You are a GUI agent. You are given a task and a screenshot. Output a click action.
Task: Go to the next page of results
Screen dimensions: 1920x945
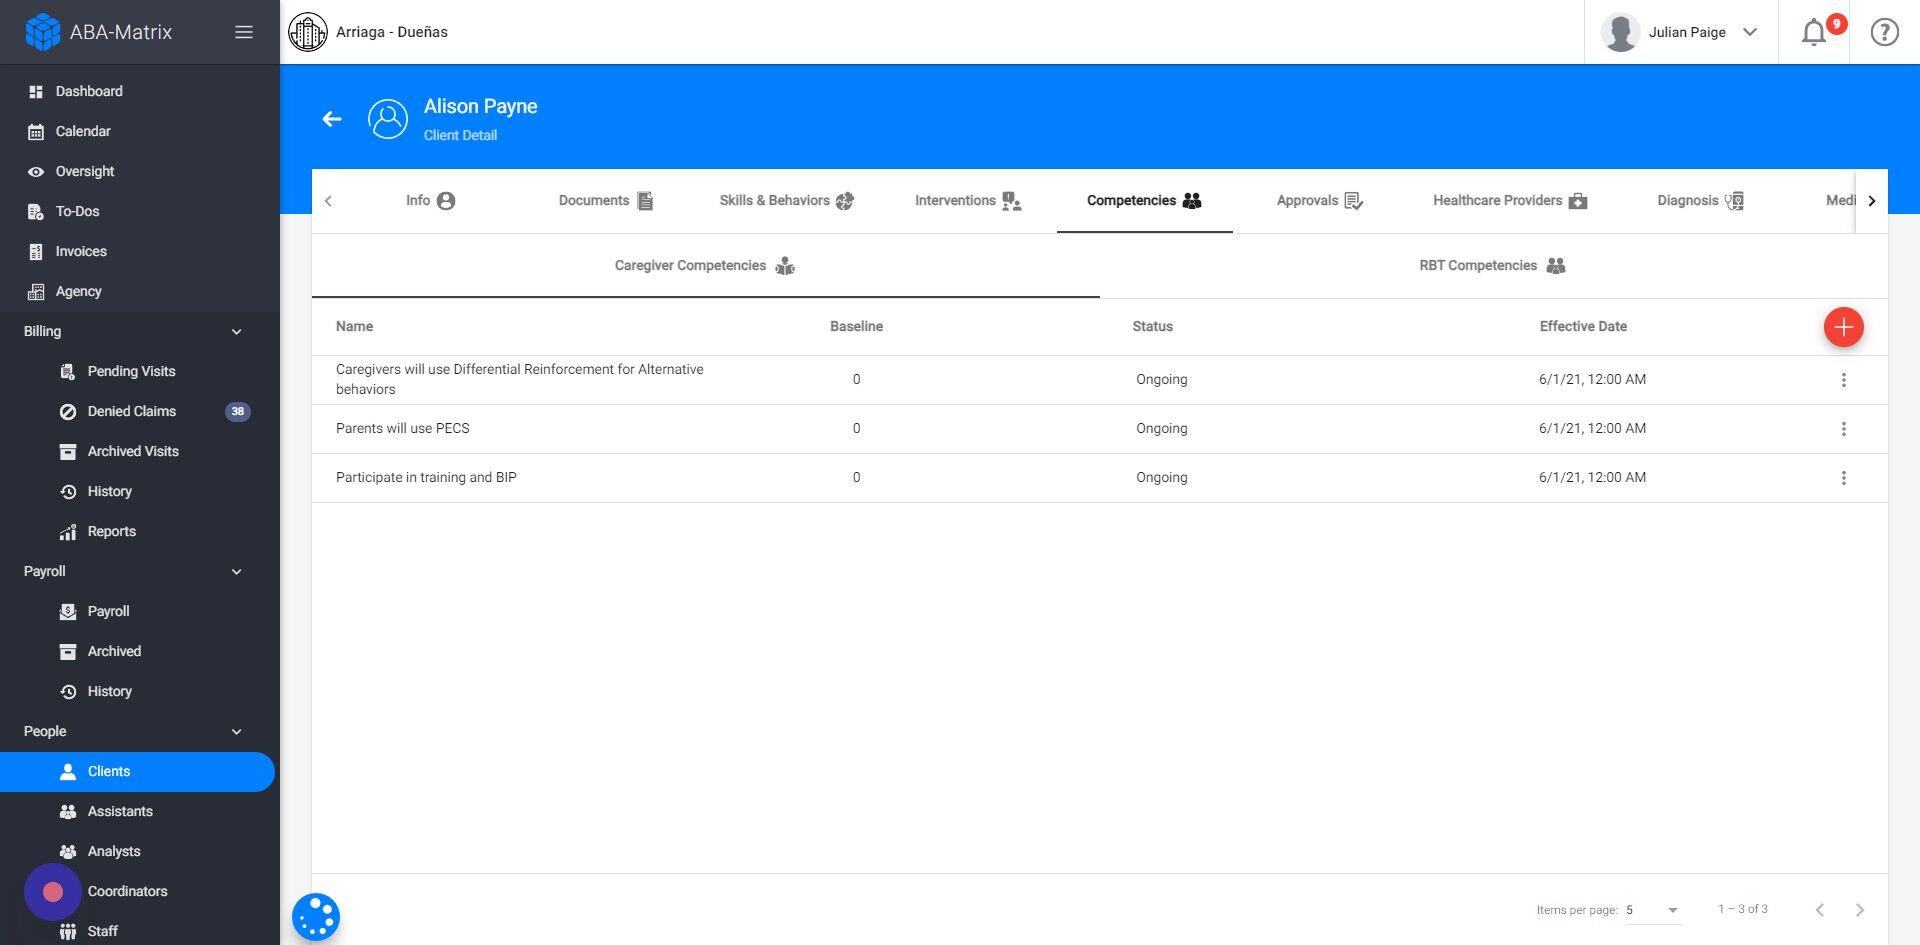(1860, 910)
